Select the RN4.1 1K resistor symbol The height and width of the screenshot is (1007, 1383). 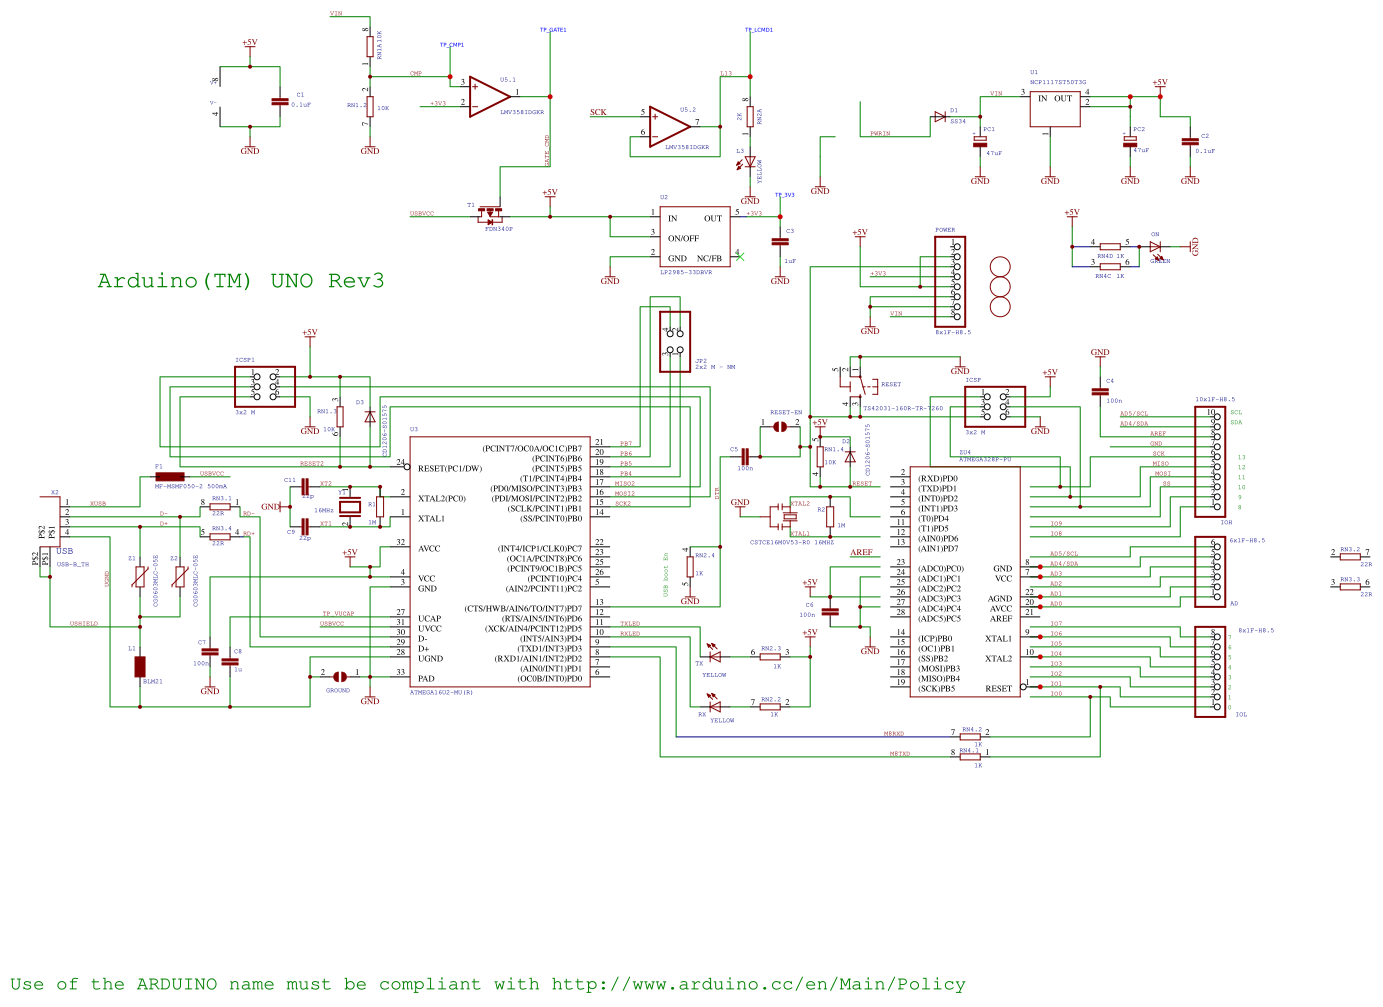(971, 757)
